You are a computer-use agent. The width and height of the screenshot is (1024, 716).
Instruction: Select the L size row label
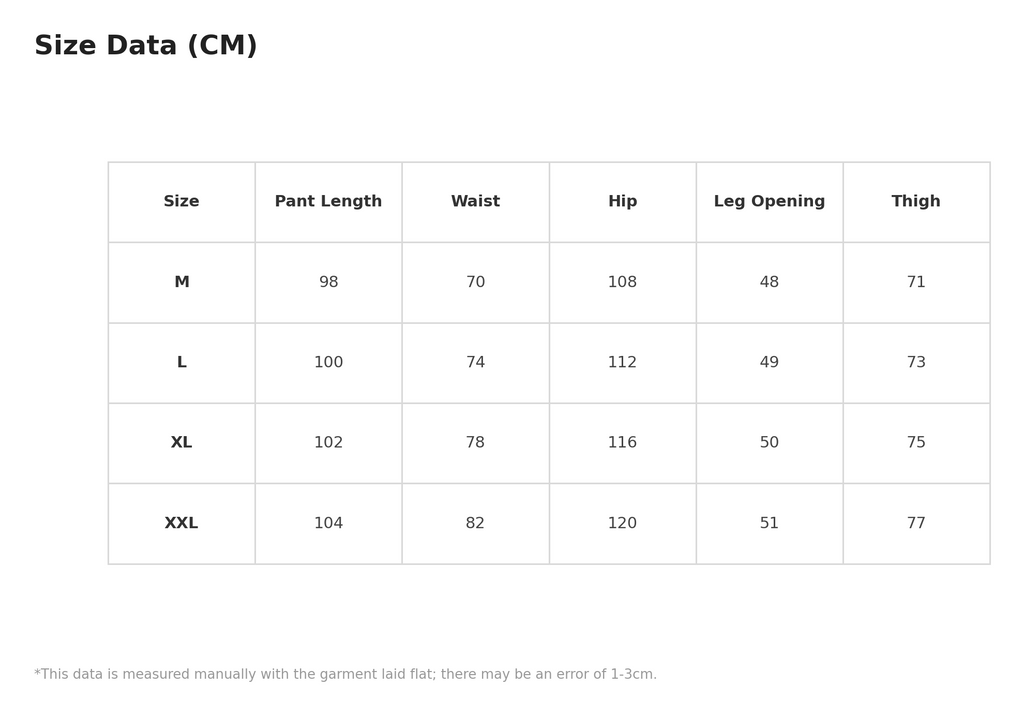182,362
